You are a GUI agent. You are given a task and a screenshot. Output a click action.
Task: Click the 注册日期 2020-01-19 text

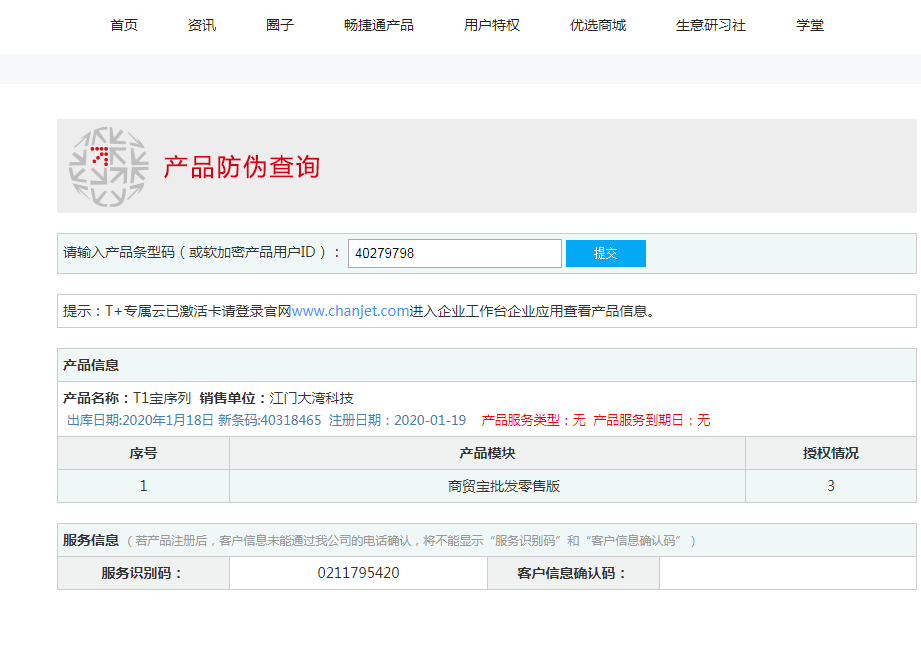398,420
